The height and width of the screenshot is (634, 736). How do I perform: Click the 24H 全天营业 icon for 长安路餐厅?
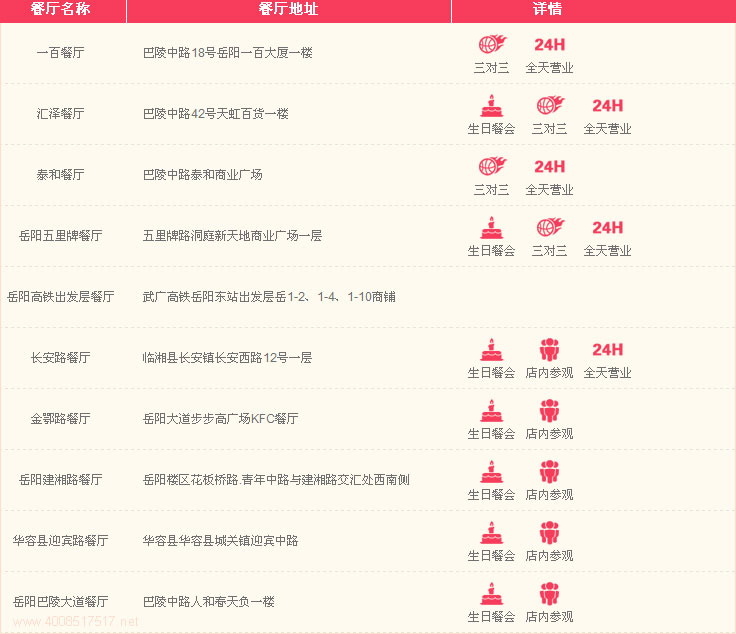(x=607, y=350)
